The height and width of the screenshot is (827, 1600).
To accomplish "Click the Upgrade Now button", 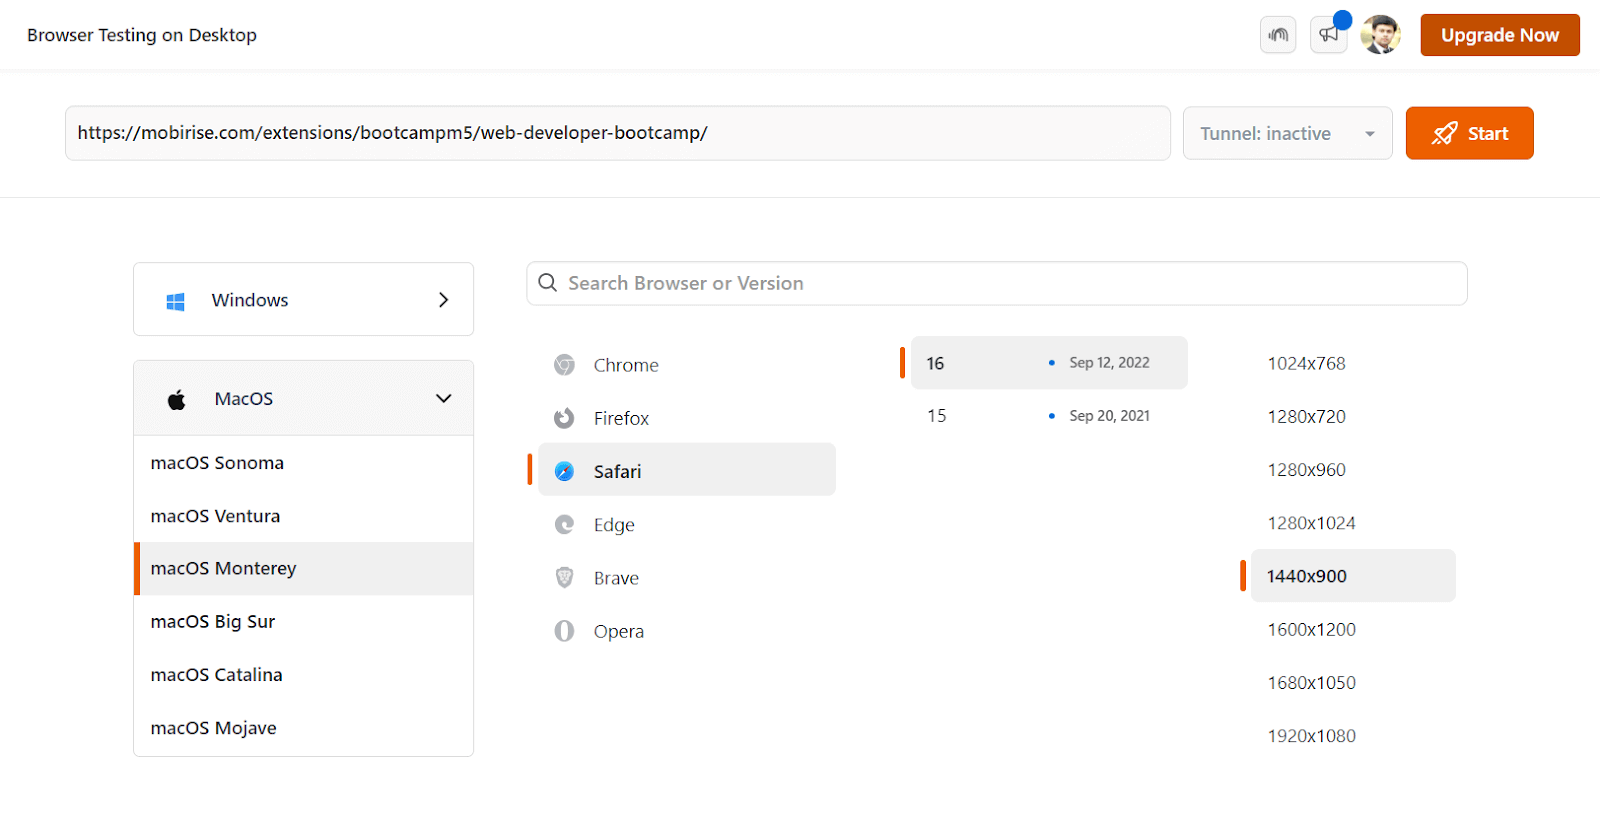I will point(1500,35).
